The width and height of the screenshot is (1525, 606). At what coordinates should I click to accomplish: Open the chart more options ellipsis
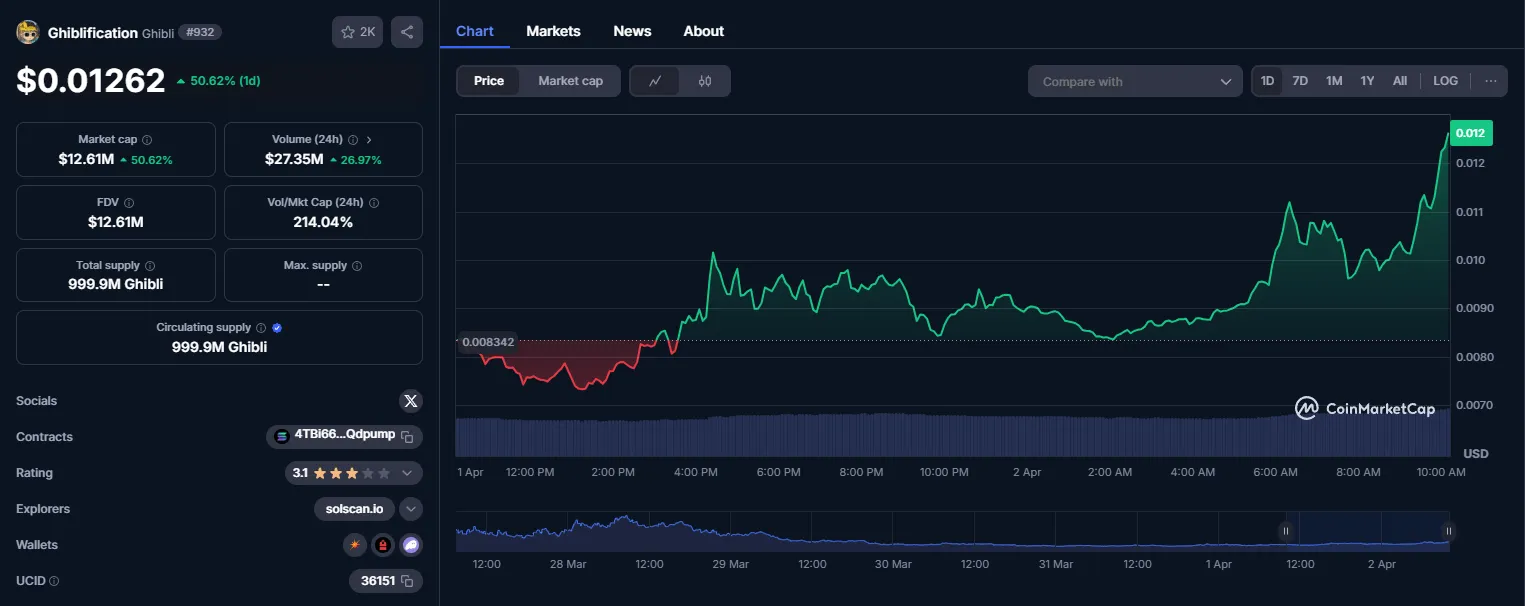click(1490, 81)
